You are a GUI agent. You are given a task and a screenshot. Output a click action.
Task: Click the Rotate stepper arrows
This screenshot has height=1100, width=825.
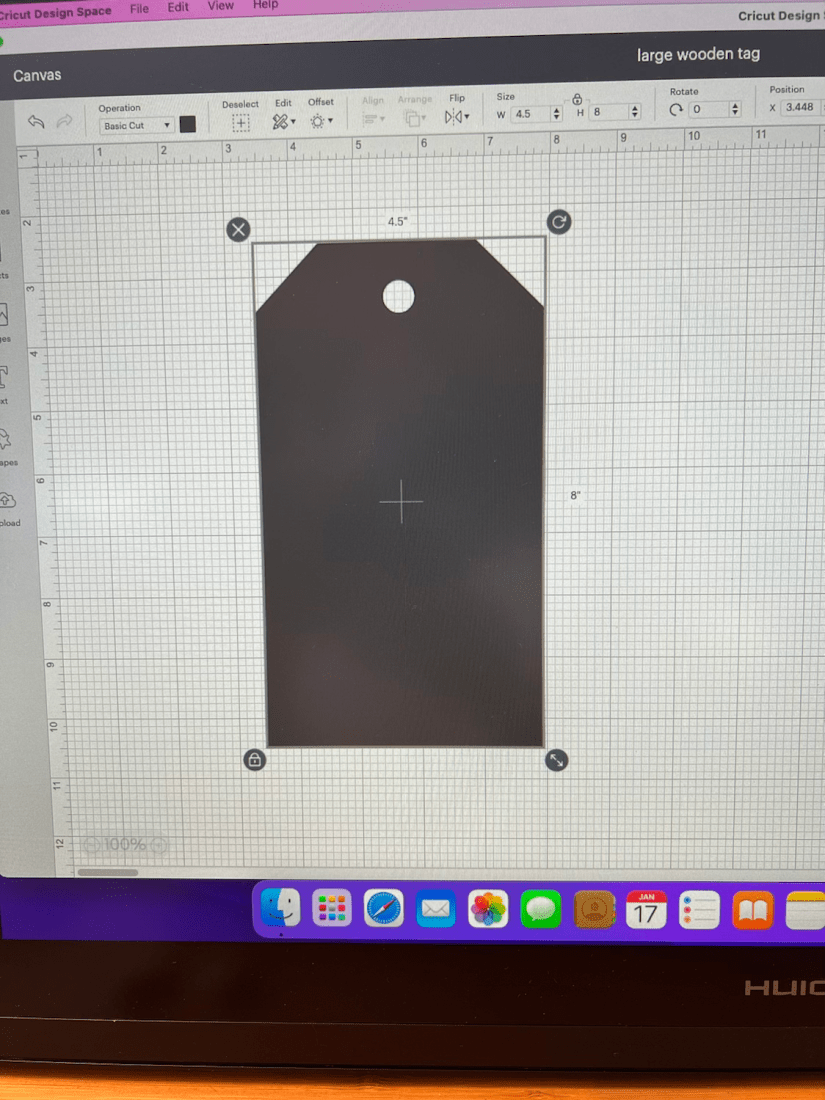[x=735, y=109]
